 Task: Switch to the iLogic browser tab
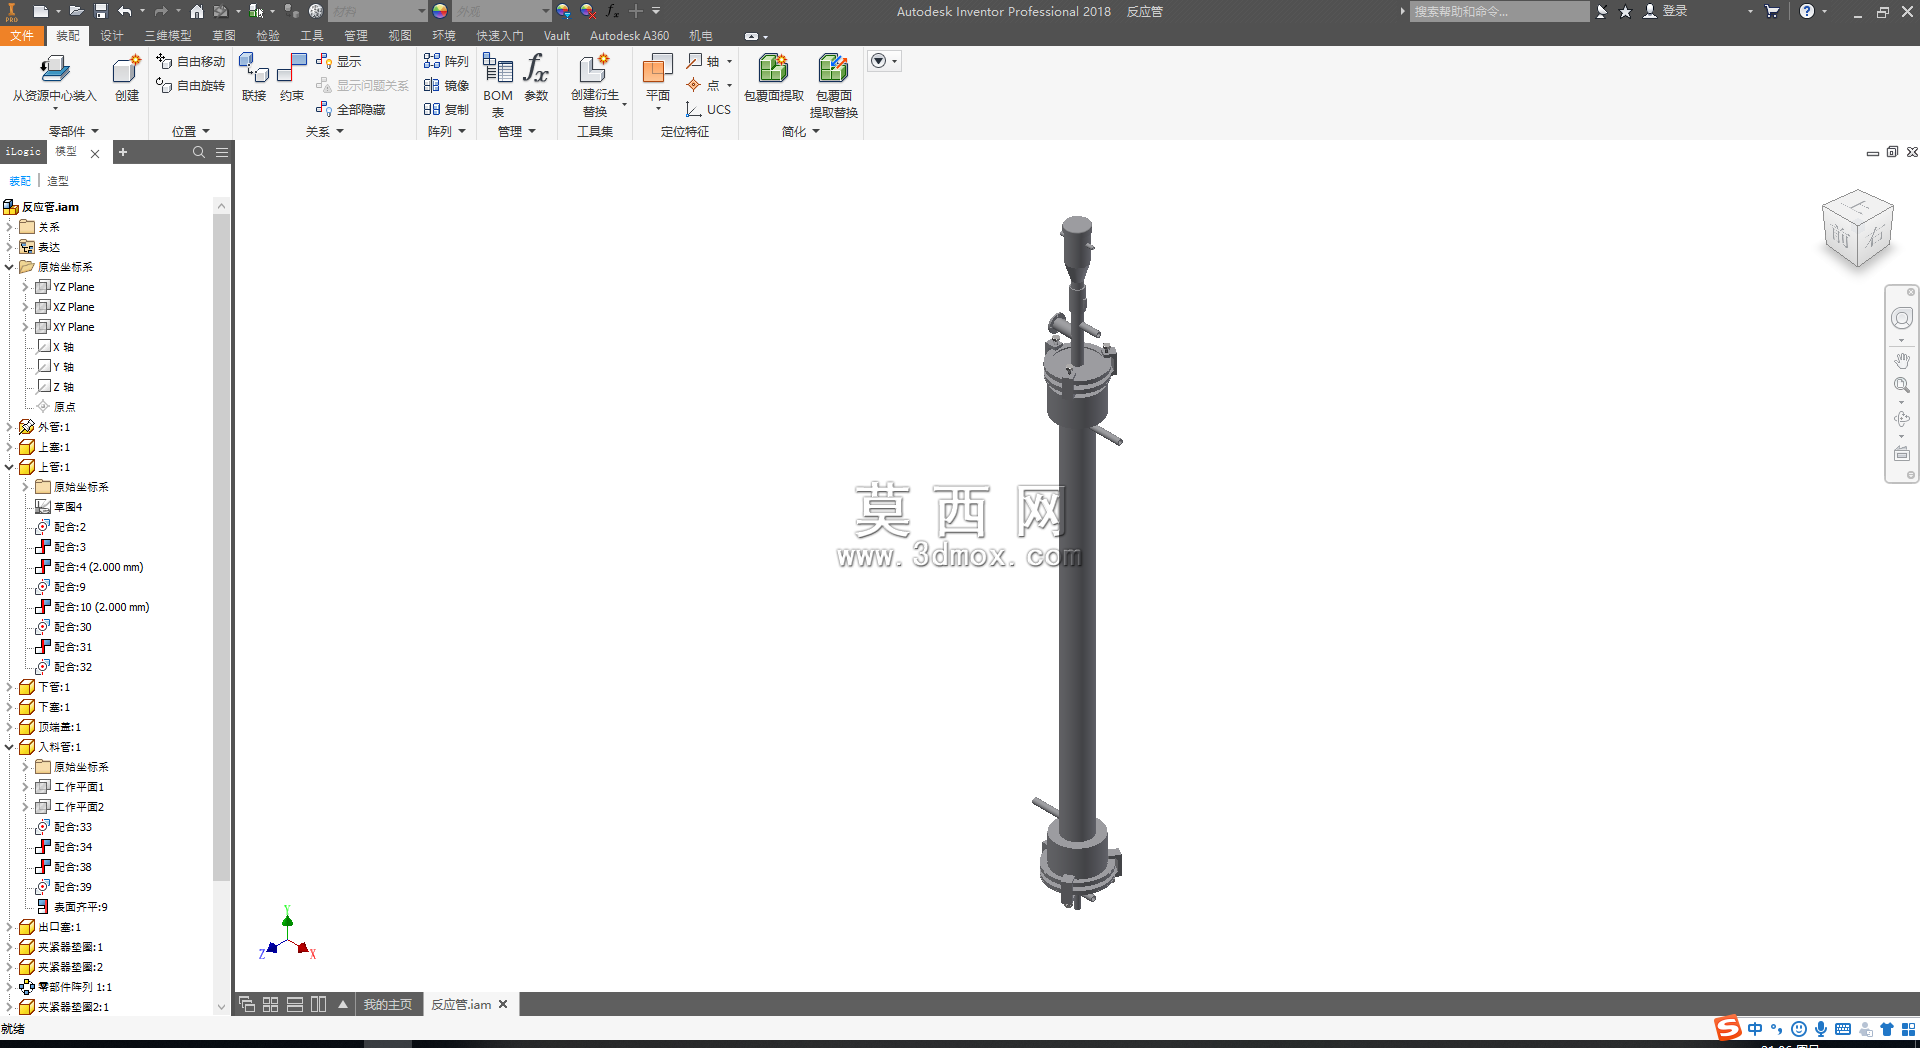pos(23,152)
